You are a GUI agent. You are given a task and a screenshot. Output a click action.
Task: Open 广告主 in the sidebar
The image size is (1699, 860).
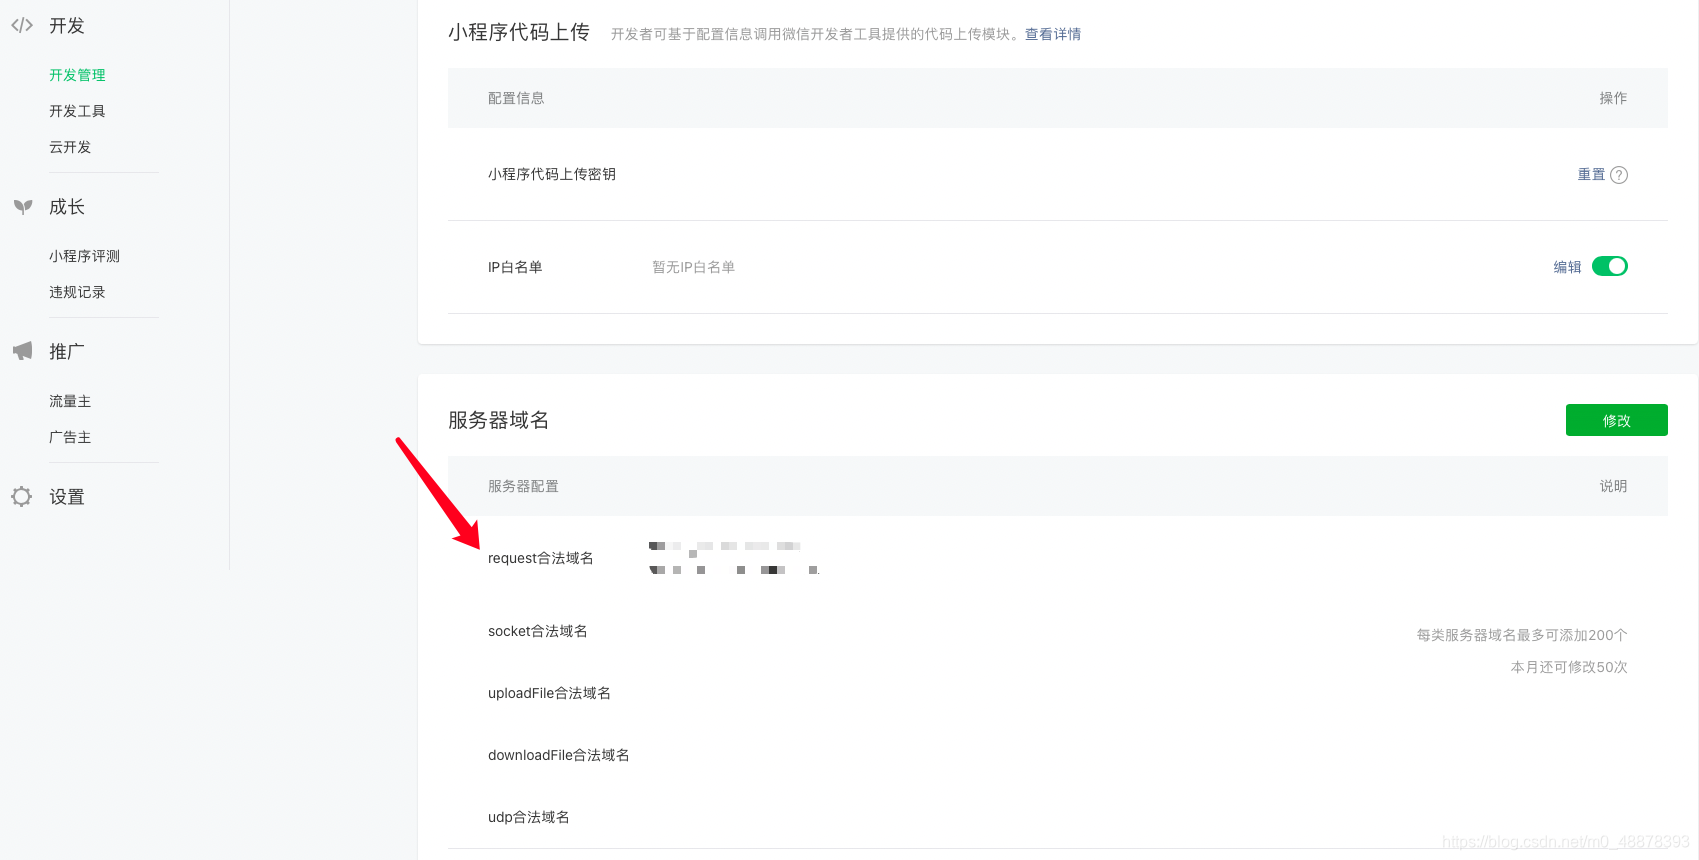coord(70,437)
